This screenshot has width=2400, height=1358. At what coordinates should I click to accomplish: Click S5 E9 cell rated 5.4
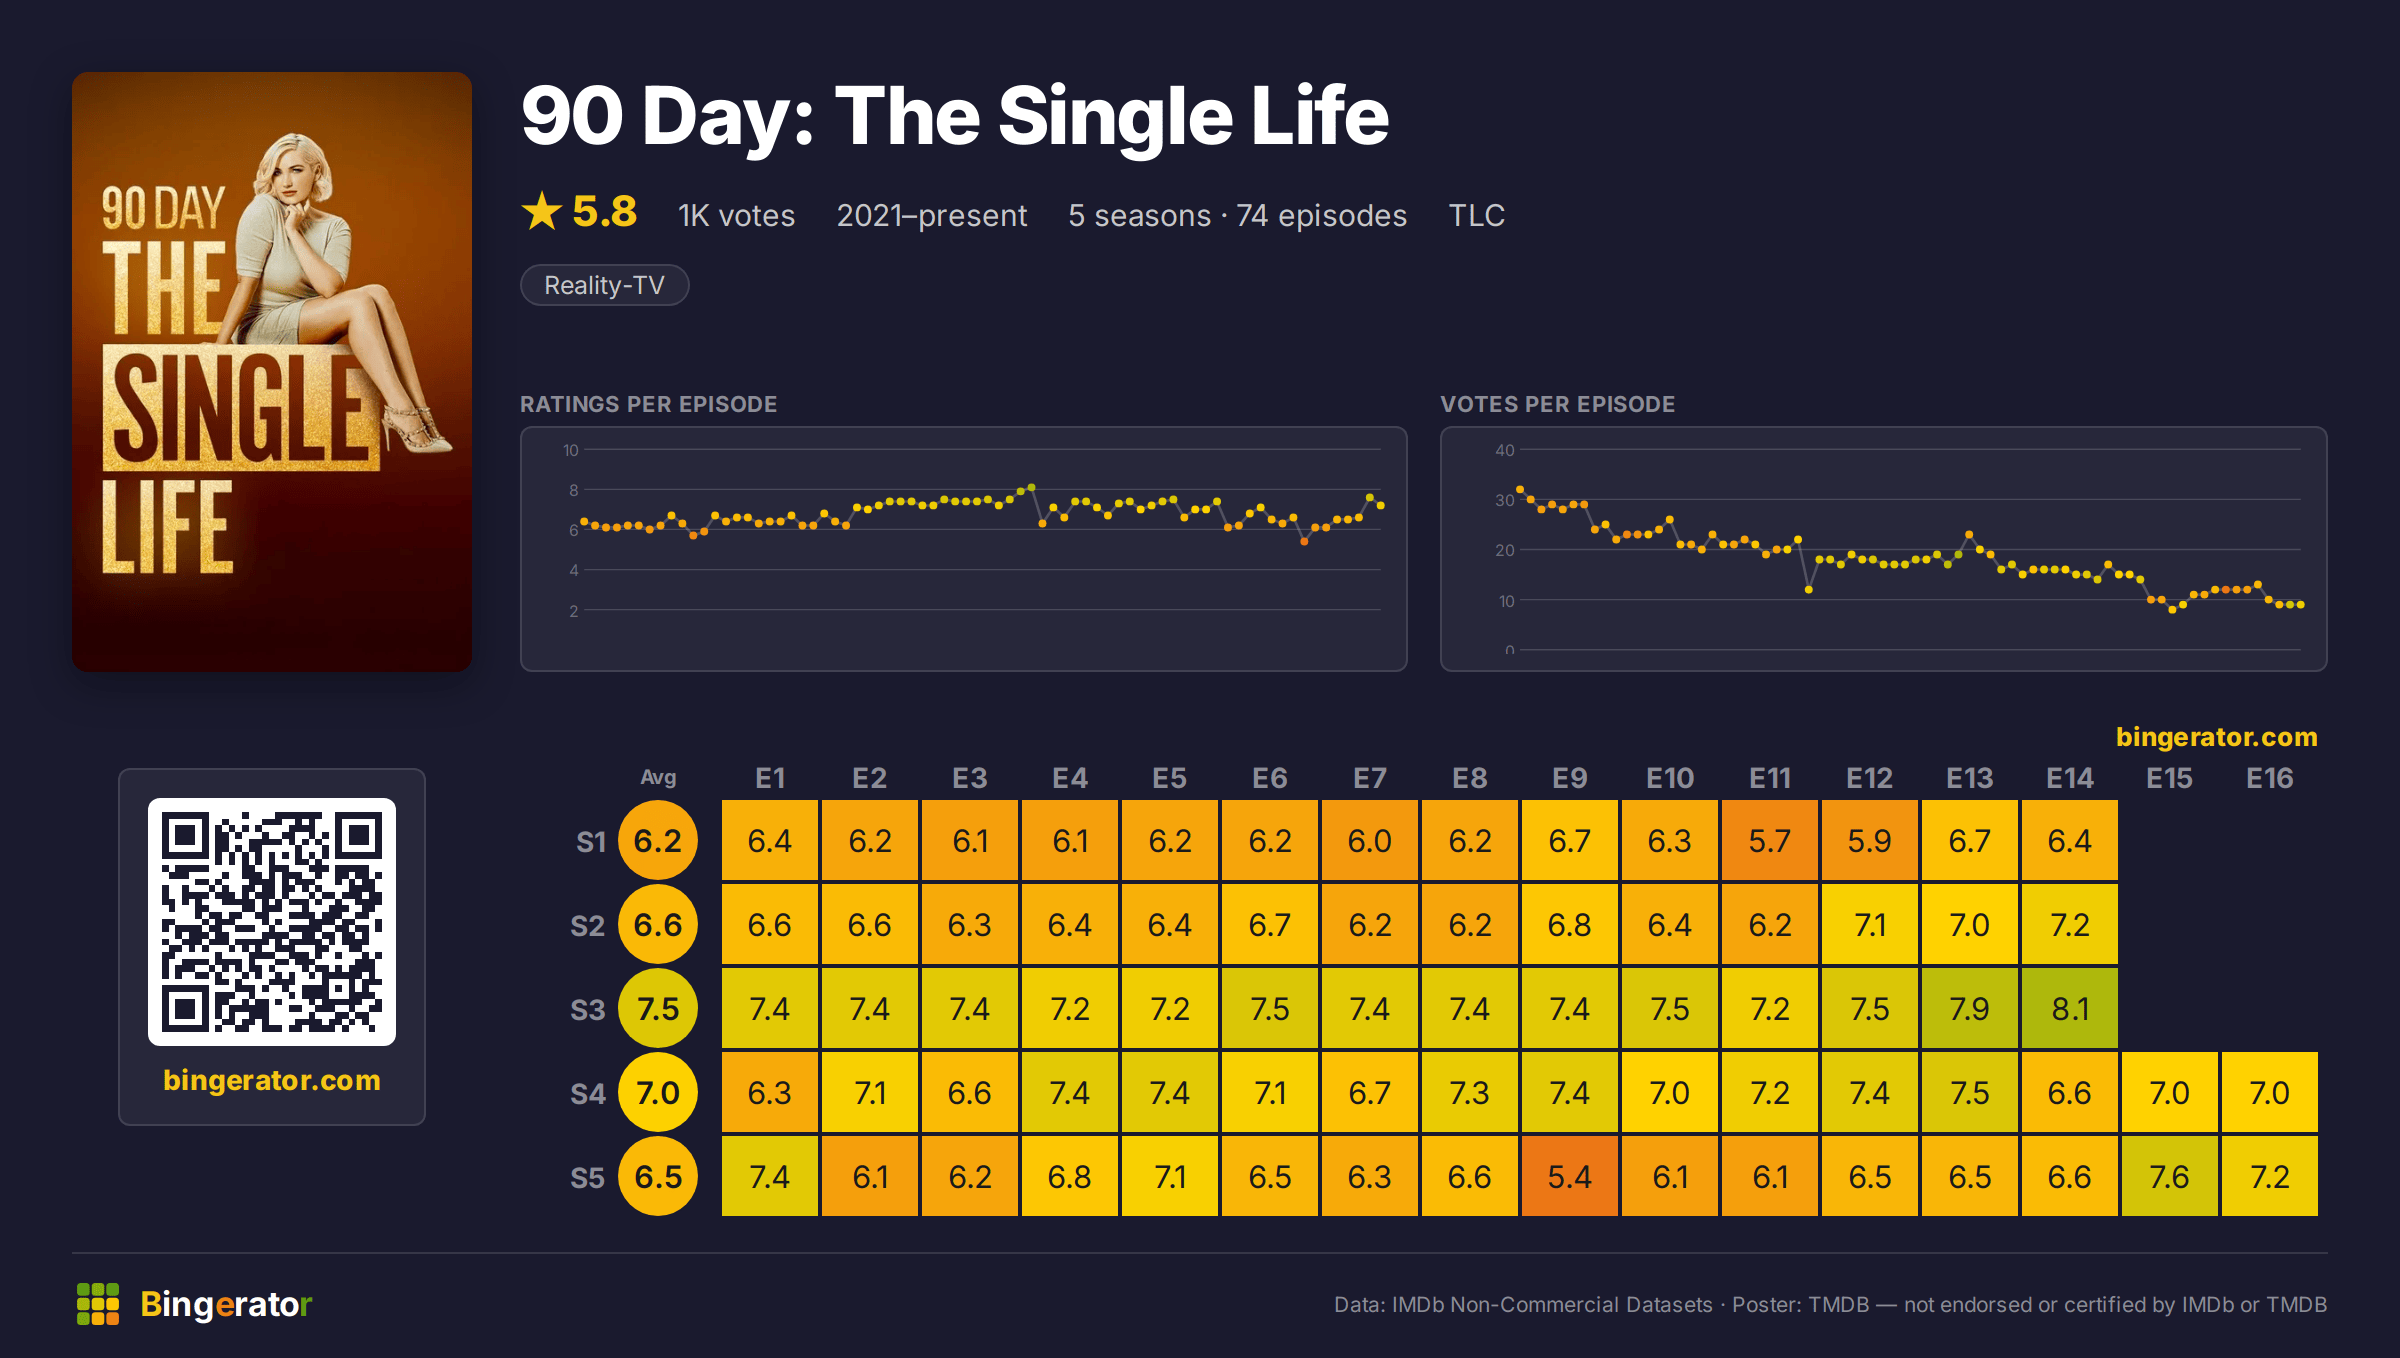tap(1570, 1176)
